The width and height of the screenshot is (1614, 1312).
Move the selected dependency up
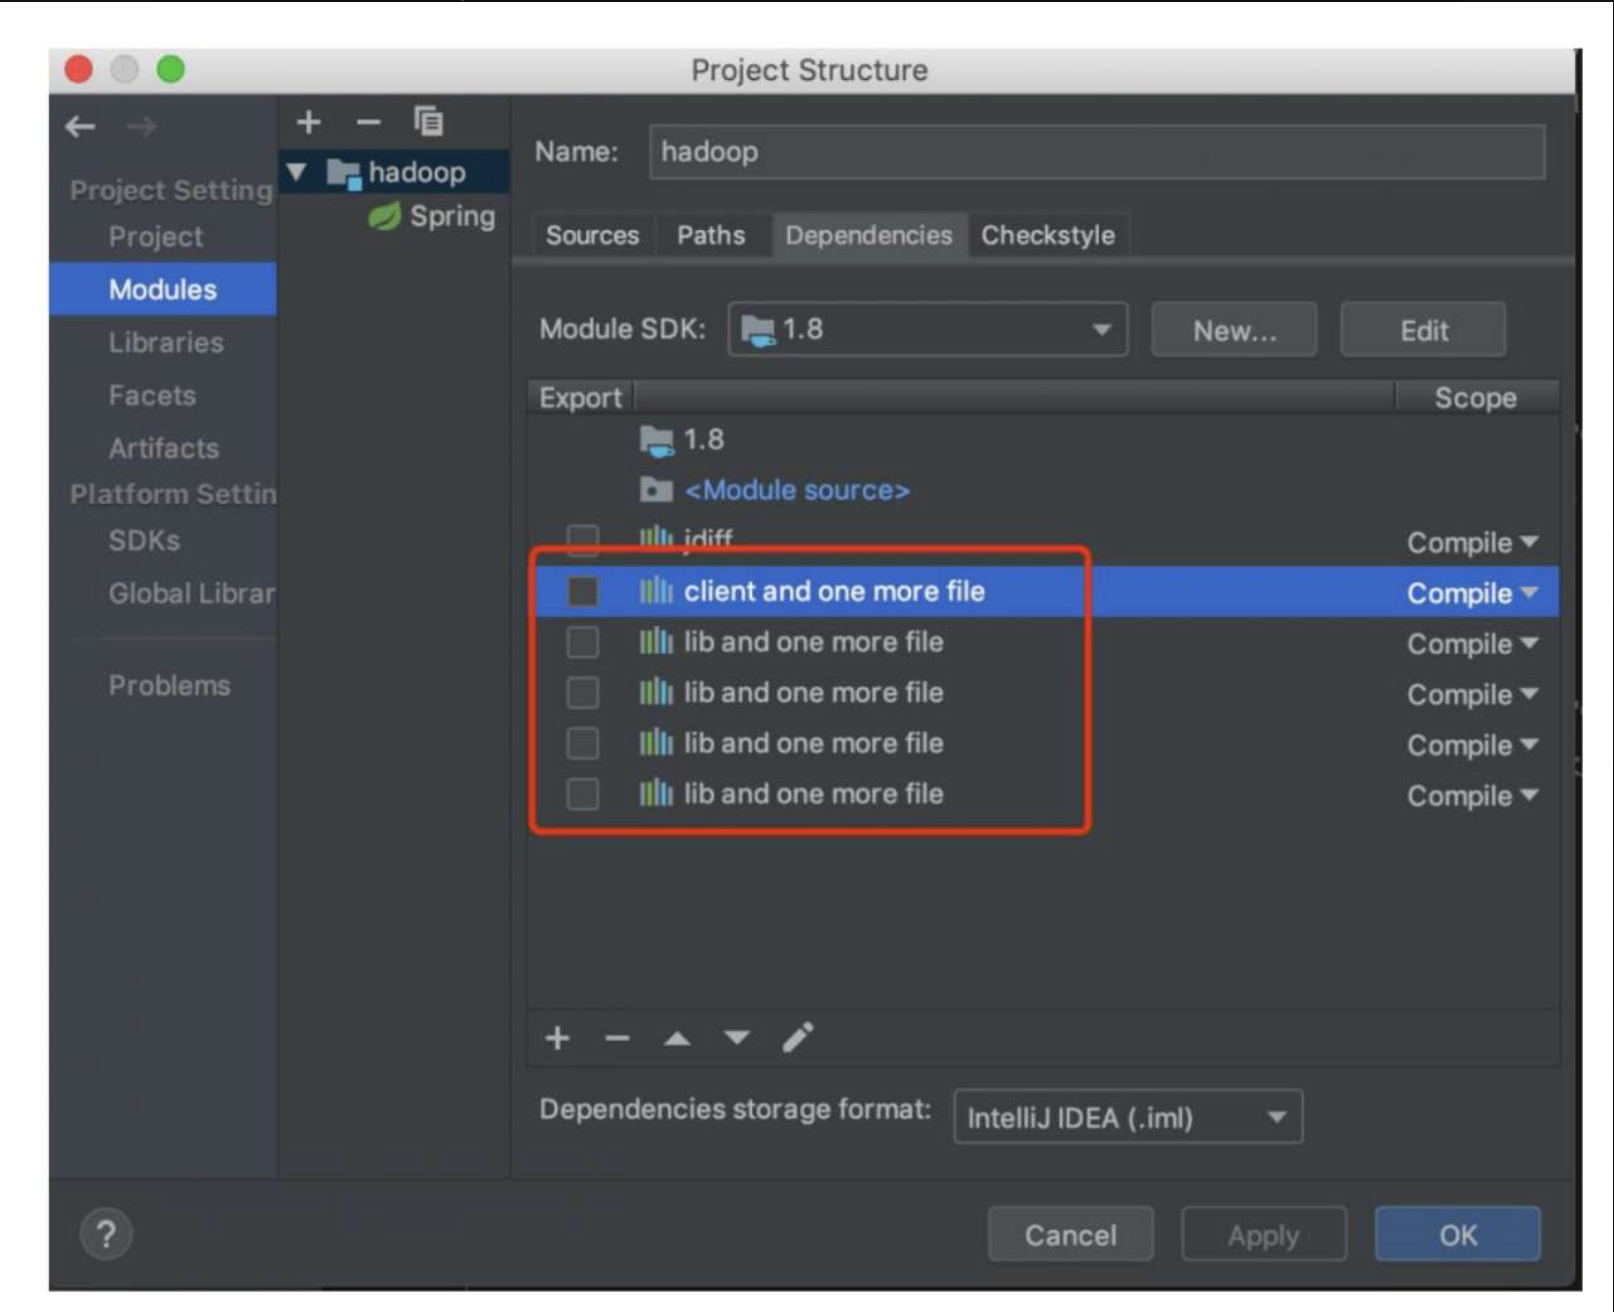[x=677, y=1039]
